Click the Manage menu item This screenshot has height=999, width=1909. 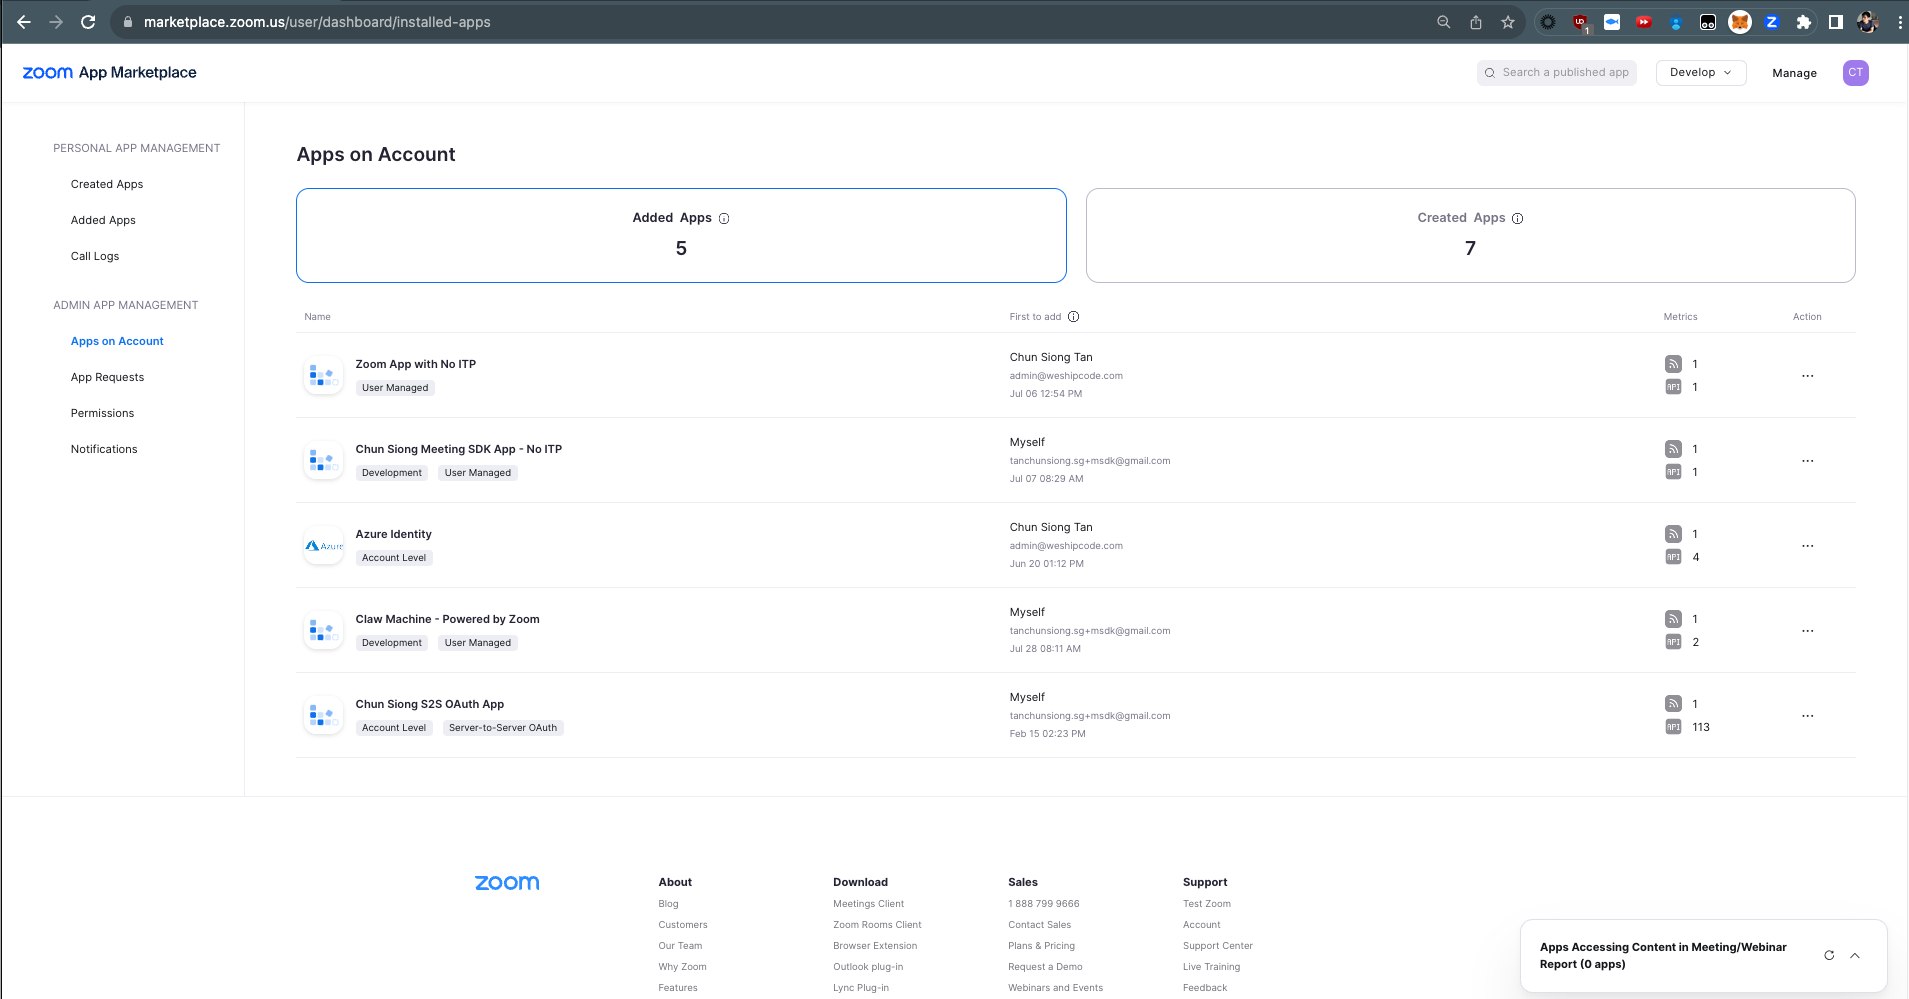pyautogui.click(x=1794, y=73)
